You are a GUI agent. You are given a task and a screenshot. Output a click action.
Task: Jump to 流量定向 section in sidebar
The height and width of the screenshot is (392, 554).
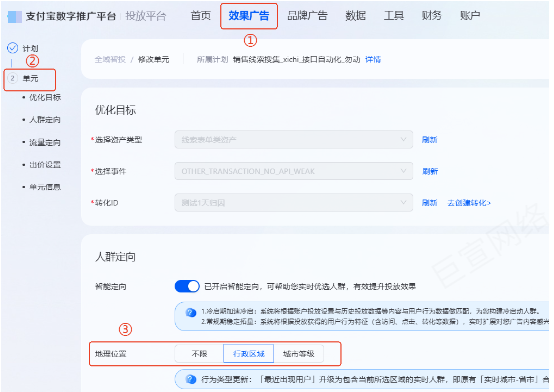45,142
